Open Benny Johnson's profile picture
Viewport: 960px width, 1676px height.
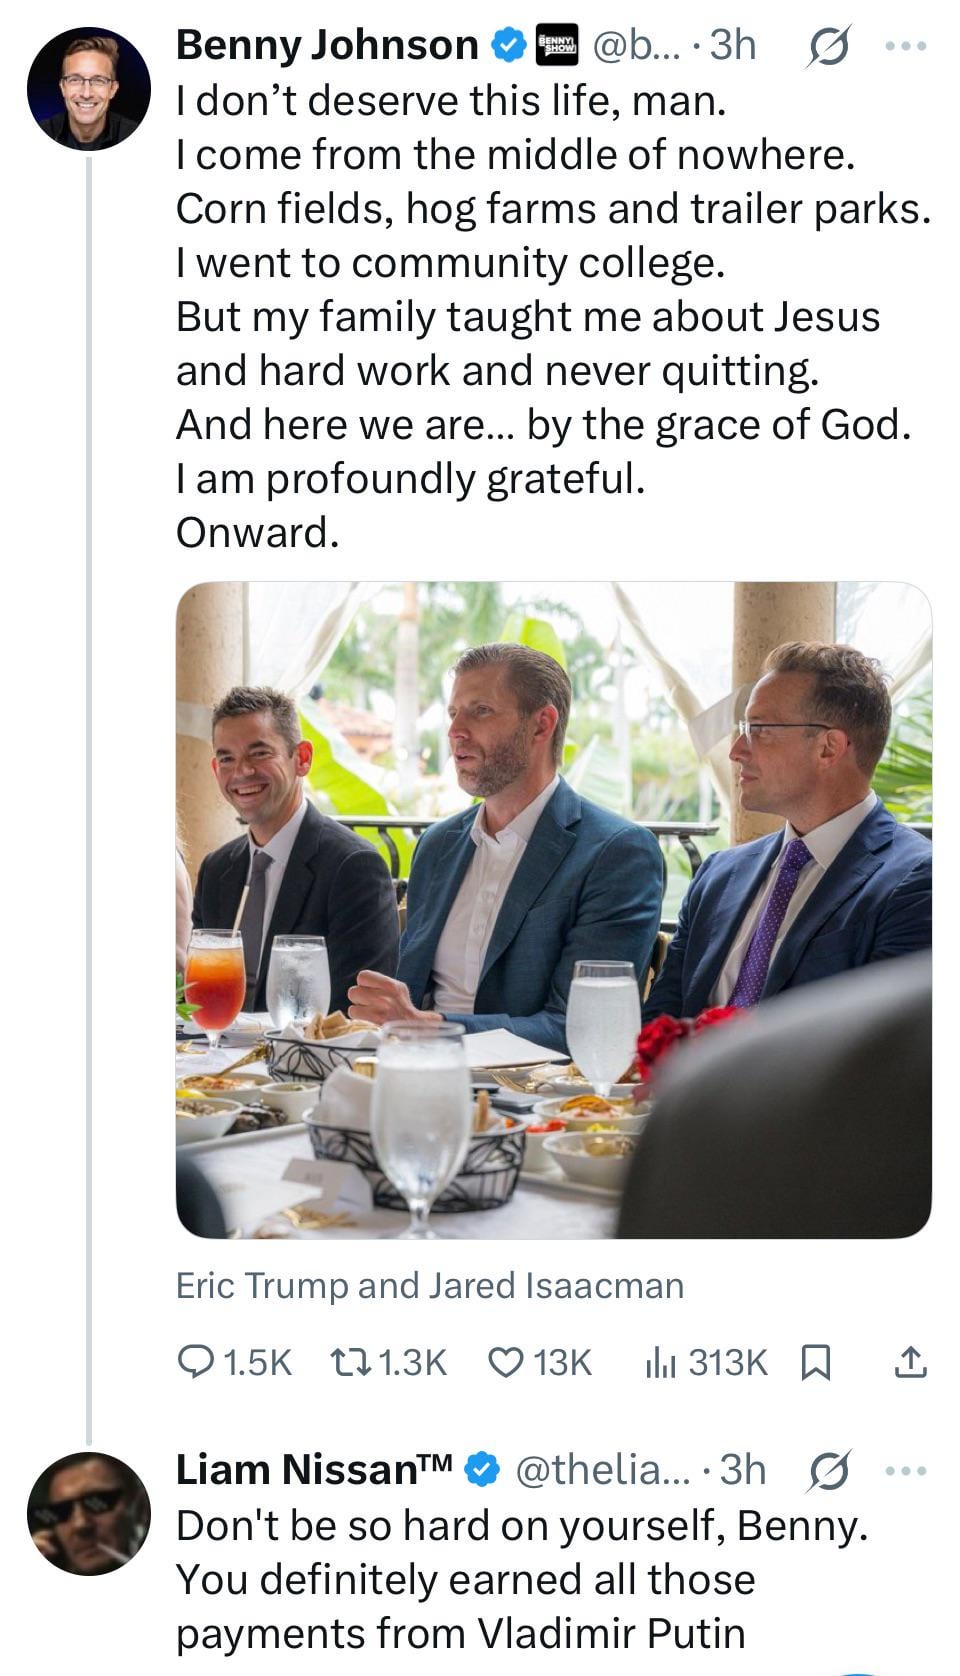coord(88,89)
